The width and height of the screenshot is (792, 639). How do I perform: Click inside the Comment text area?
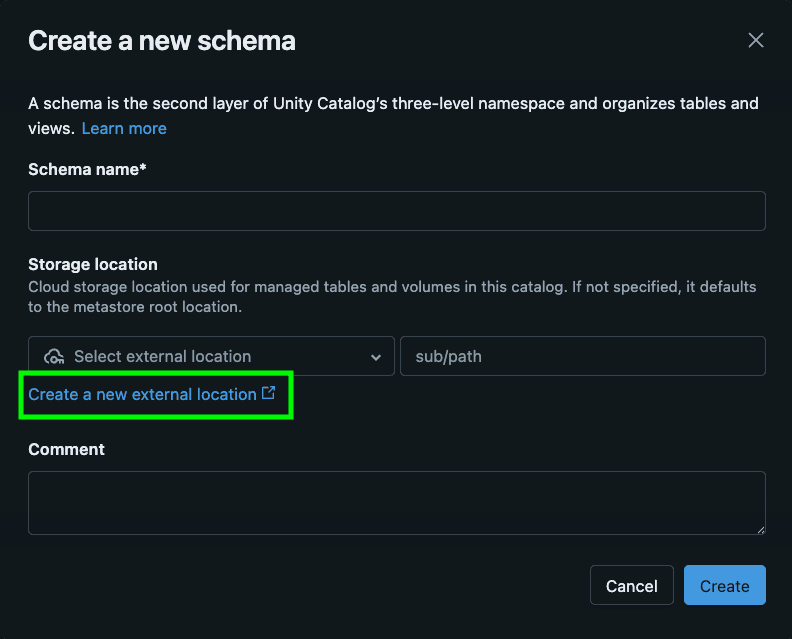click(x=396, y=502)
